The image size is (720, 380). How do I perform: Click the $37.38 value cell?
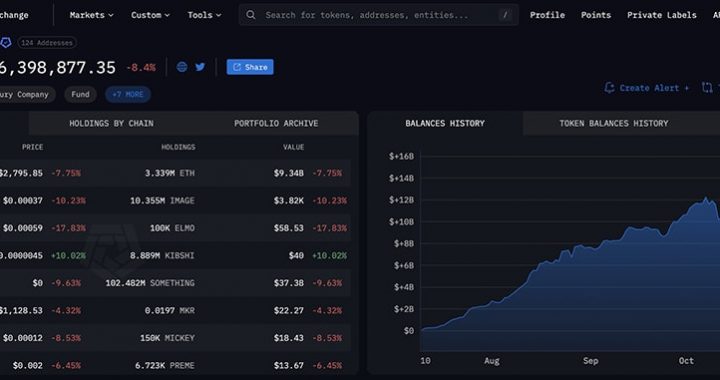[288, 283]
